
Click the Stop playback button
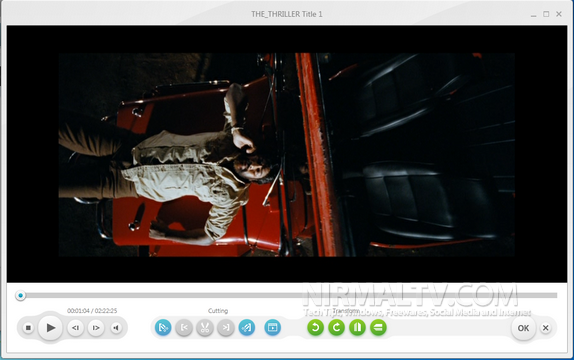(x=28, y=328)
